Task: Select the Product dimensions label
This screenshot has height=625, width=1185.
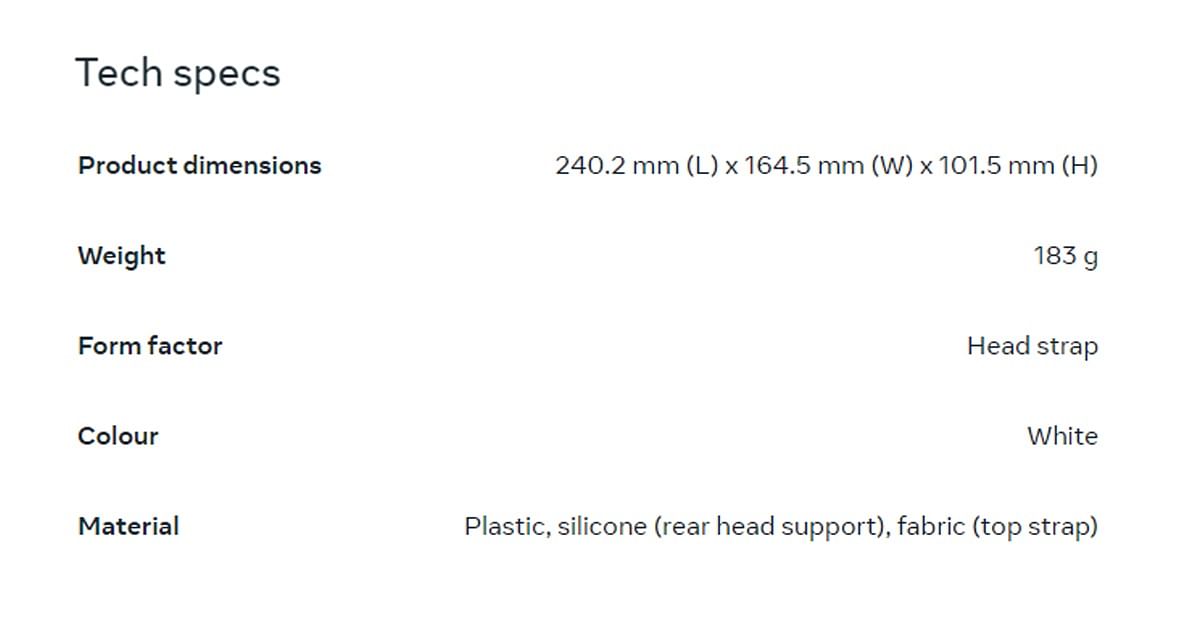Action: coord(200,165)
